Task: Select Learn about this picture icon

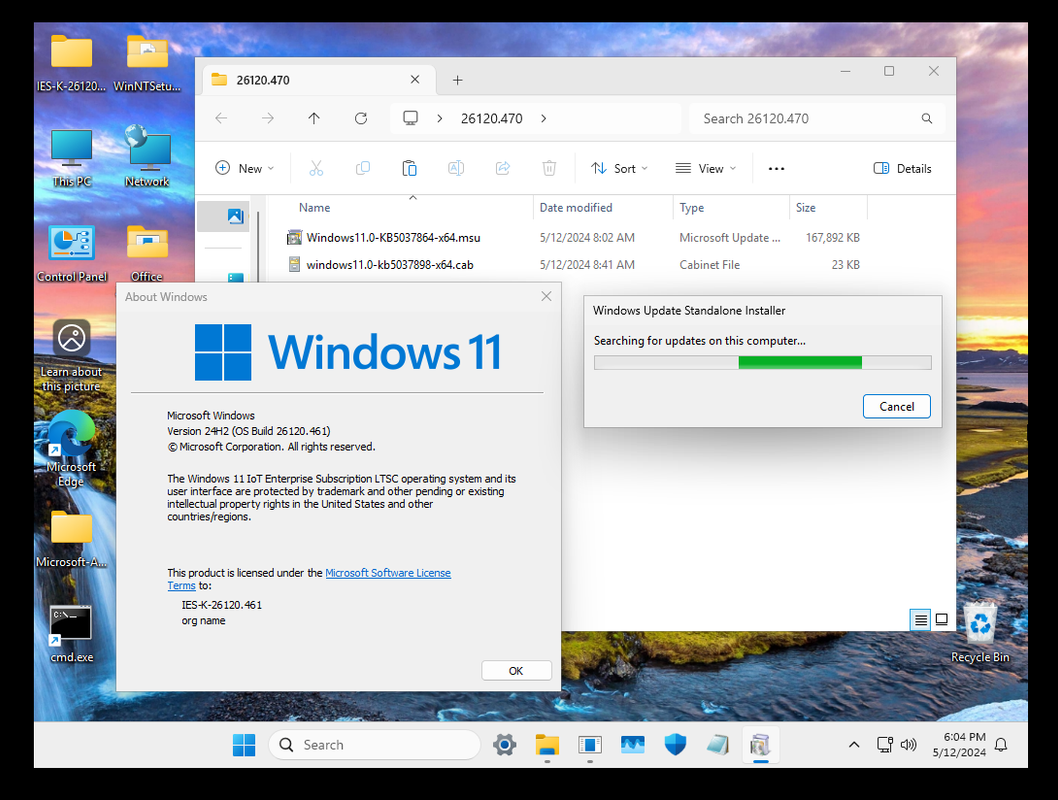Action: pos(72,356)
